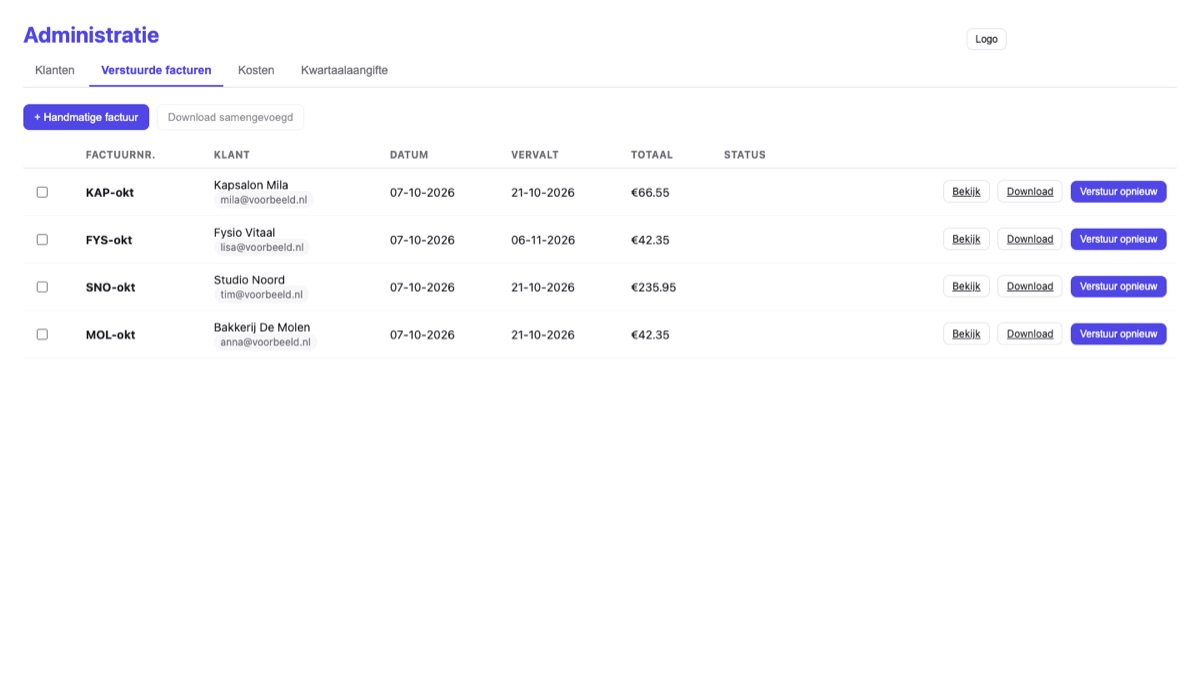
Task: Download the FYS-okt invoice
Action: [x=1030, y=239]
